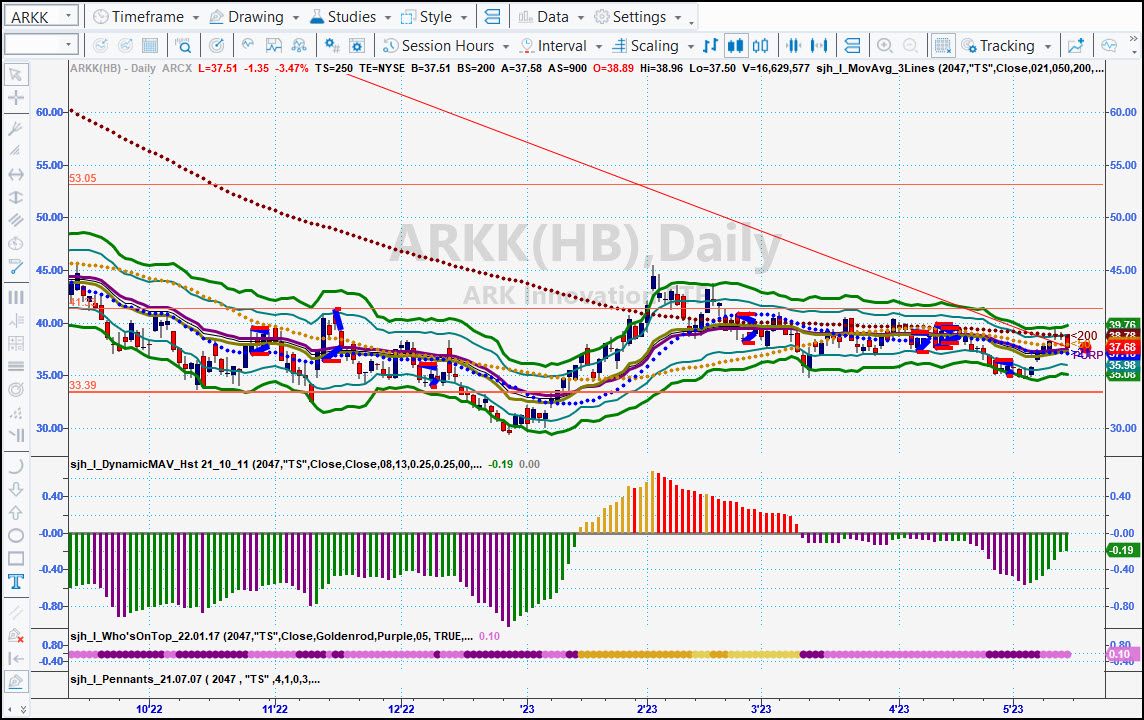Image resolution: width=1144 pixels, height=720 pixels.
Task: Click the <200 moving average label
Action: pyautogui.click(x=1084, y=336)
